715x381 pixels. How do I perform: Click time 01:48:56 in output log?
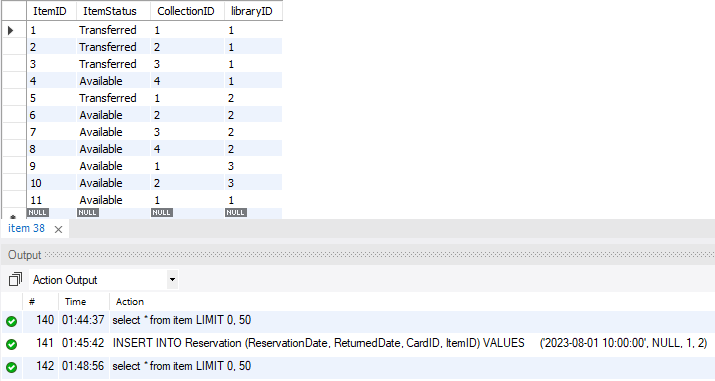[83, 366]
